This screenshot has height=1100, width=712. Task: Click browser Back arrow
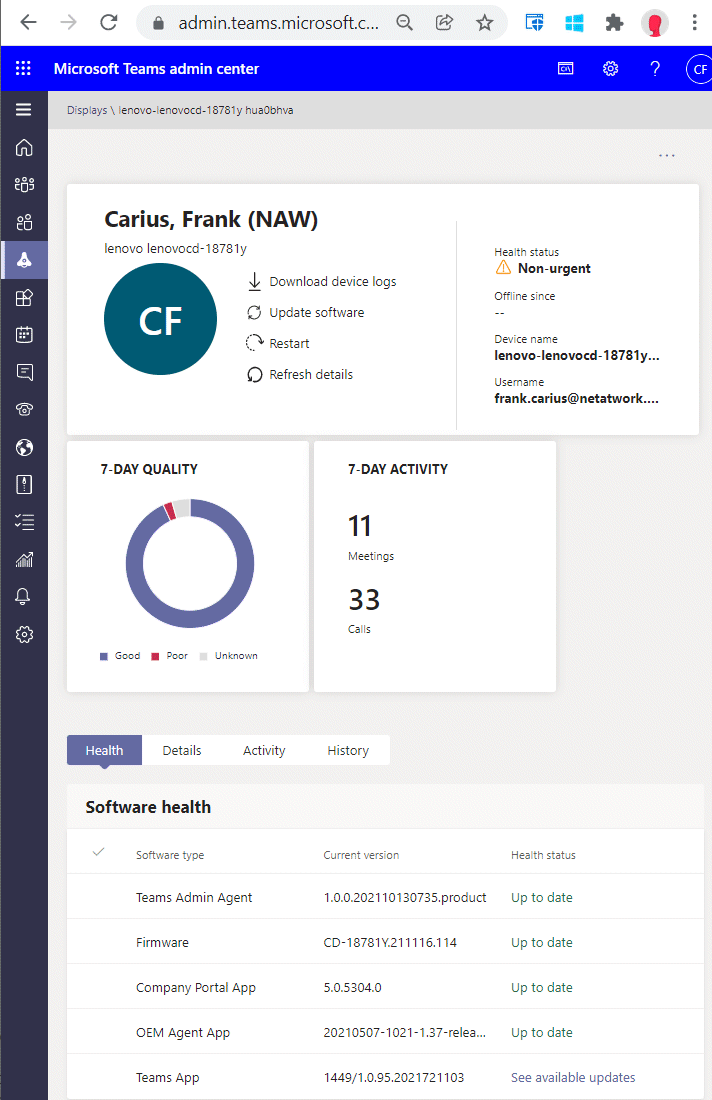(x=29, y=22)
